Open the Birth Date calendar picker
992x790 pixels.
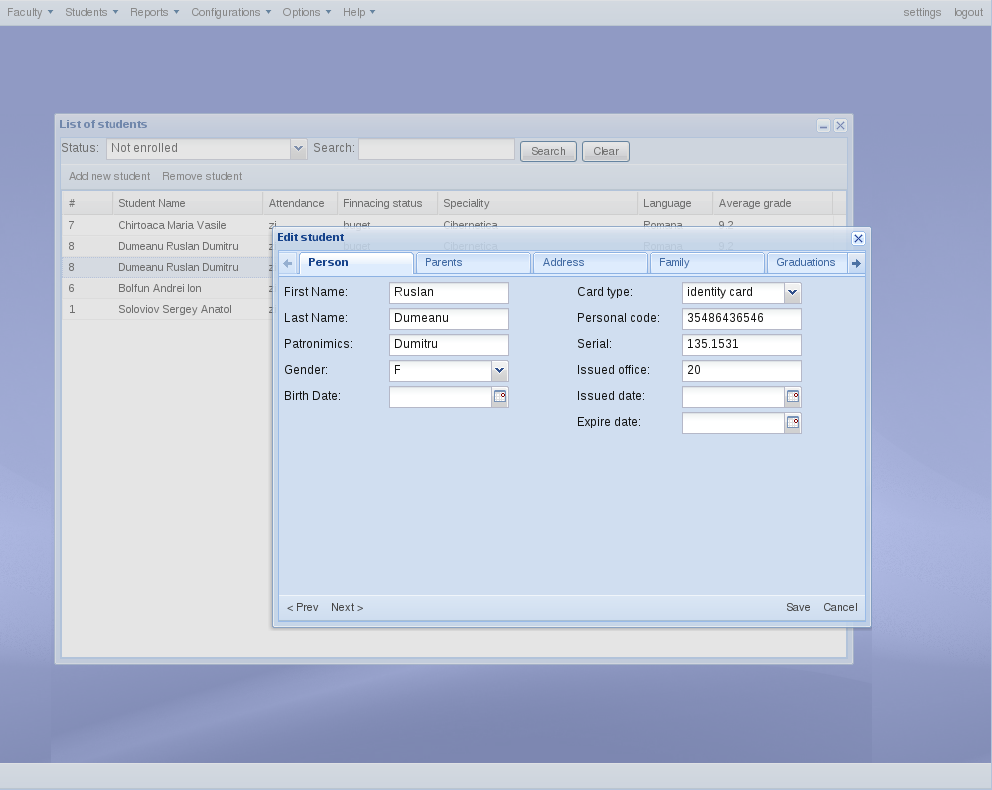(500, 397)
